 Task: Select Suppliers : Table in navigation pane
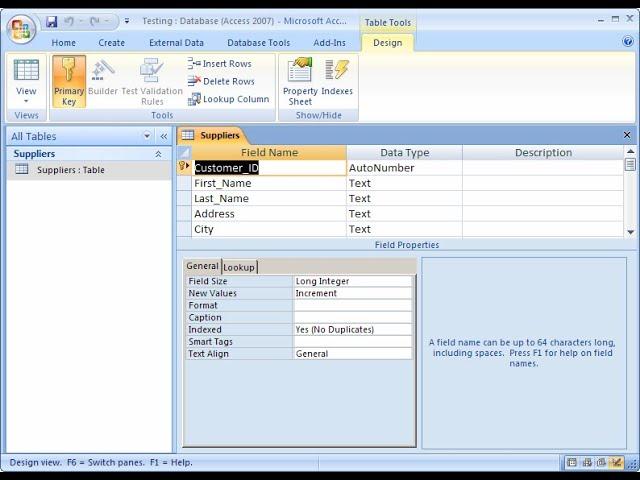tap(70, 170)
